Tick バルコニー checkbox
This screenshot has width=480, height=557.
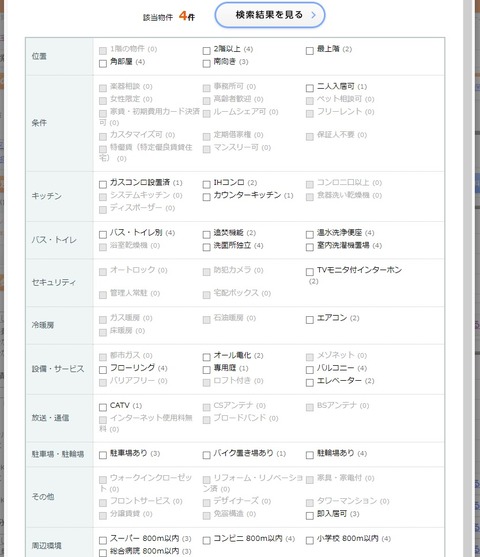309,370
